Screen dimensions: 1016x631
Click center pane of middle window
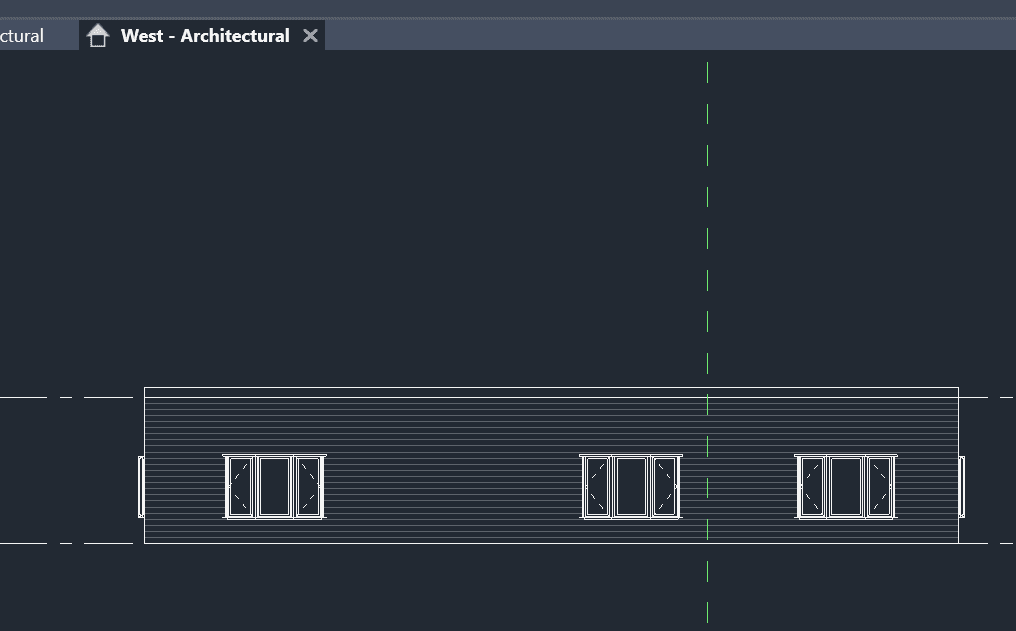click(x=631, y=487)
